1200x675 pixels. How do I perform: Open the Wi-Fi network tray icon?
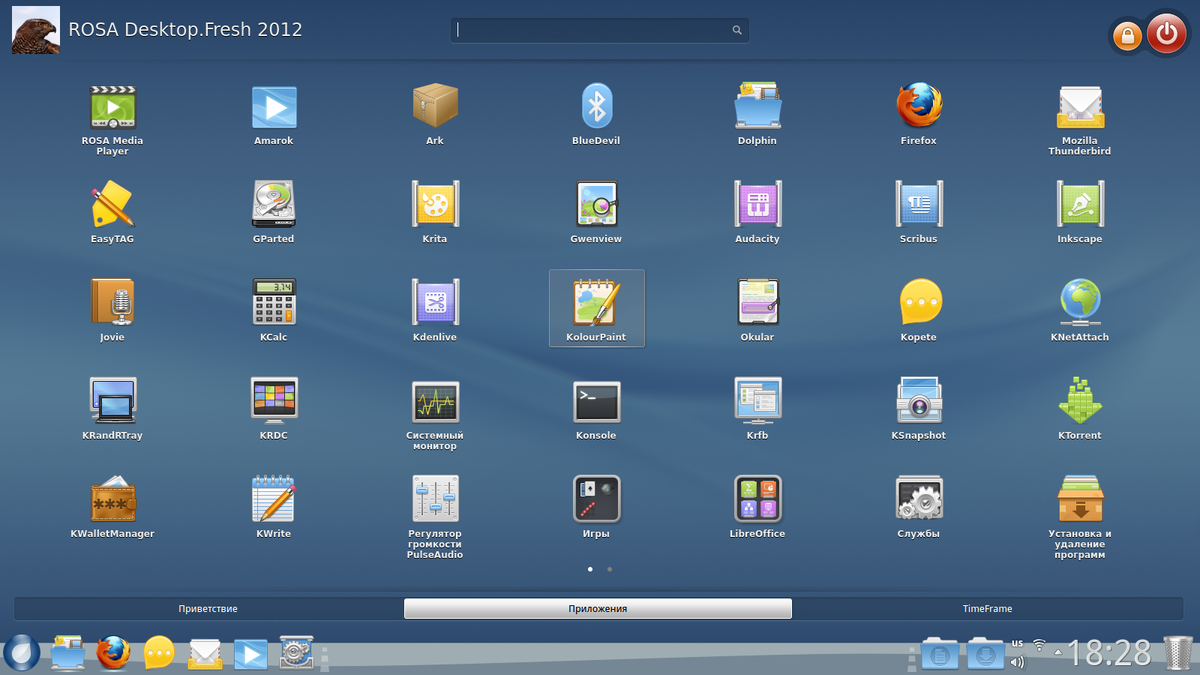point(1039,644)
